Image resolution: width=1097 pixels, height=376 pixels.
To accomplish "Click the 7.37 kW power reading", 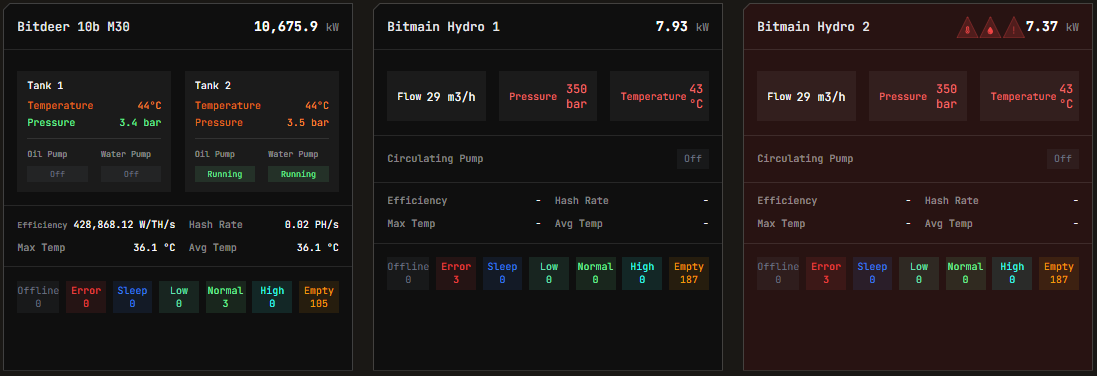I will coord(1052,27).
